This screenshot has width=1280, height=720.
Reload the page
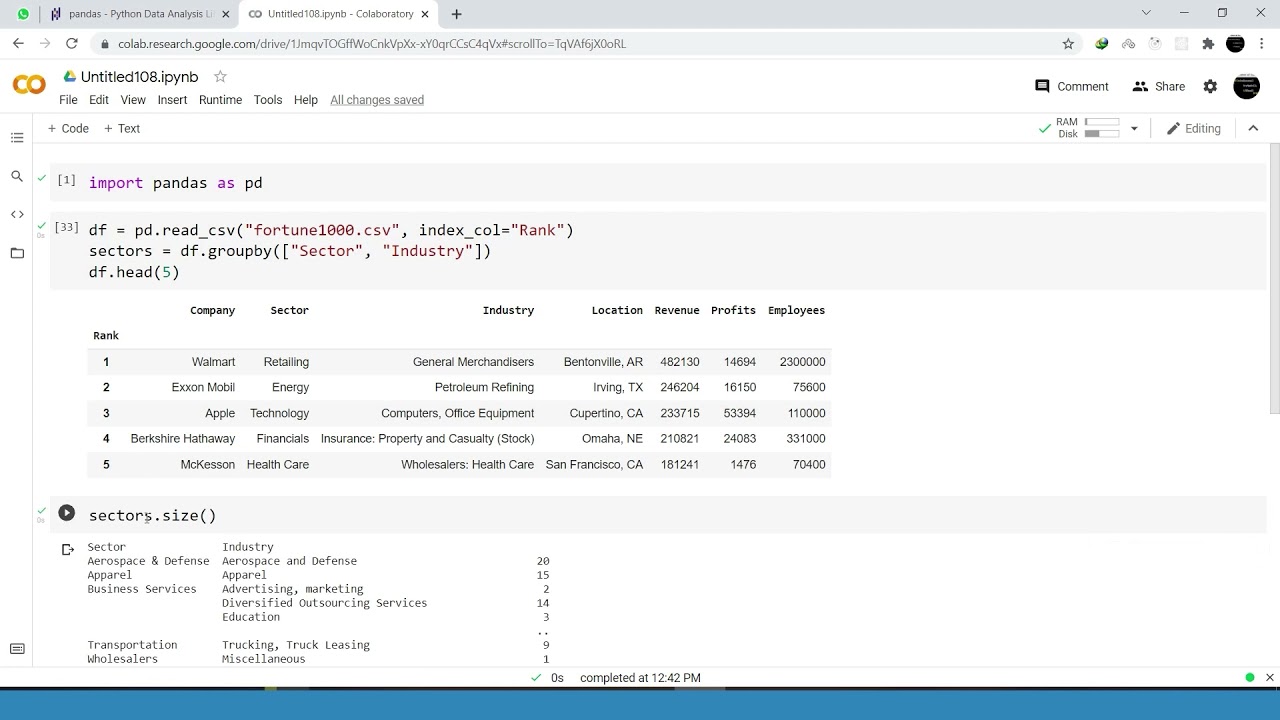[x=72, y=44]
